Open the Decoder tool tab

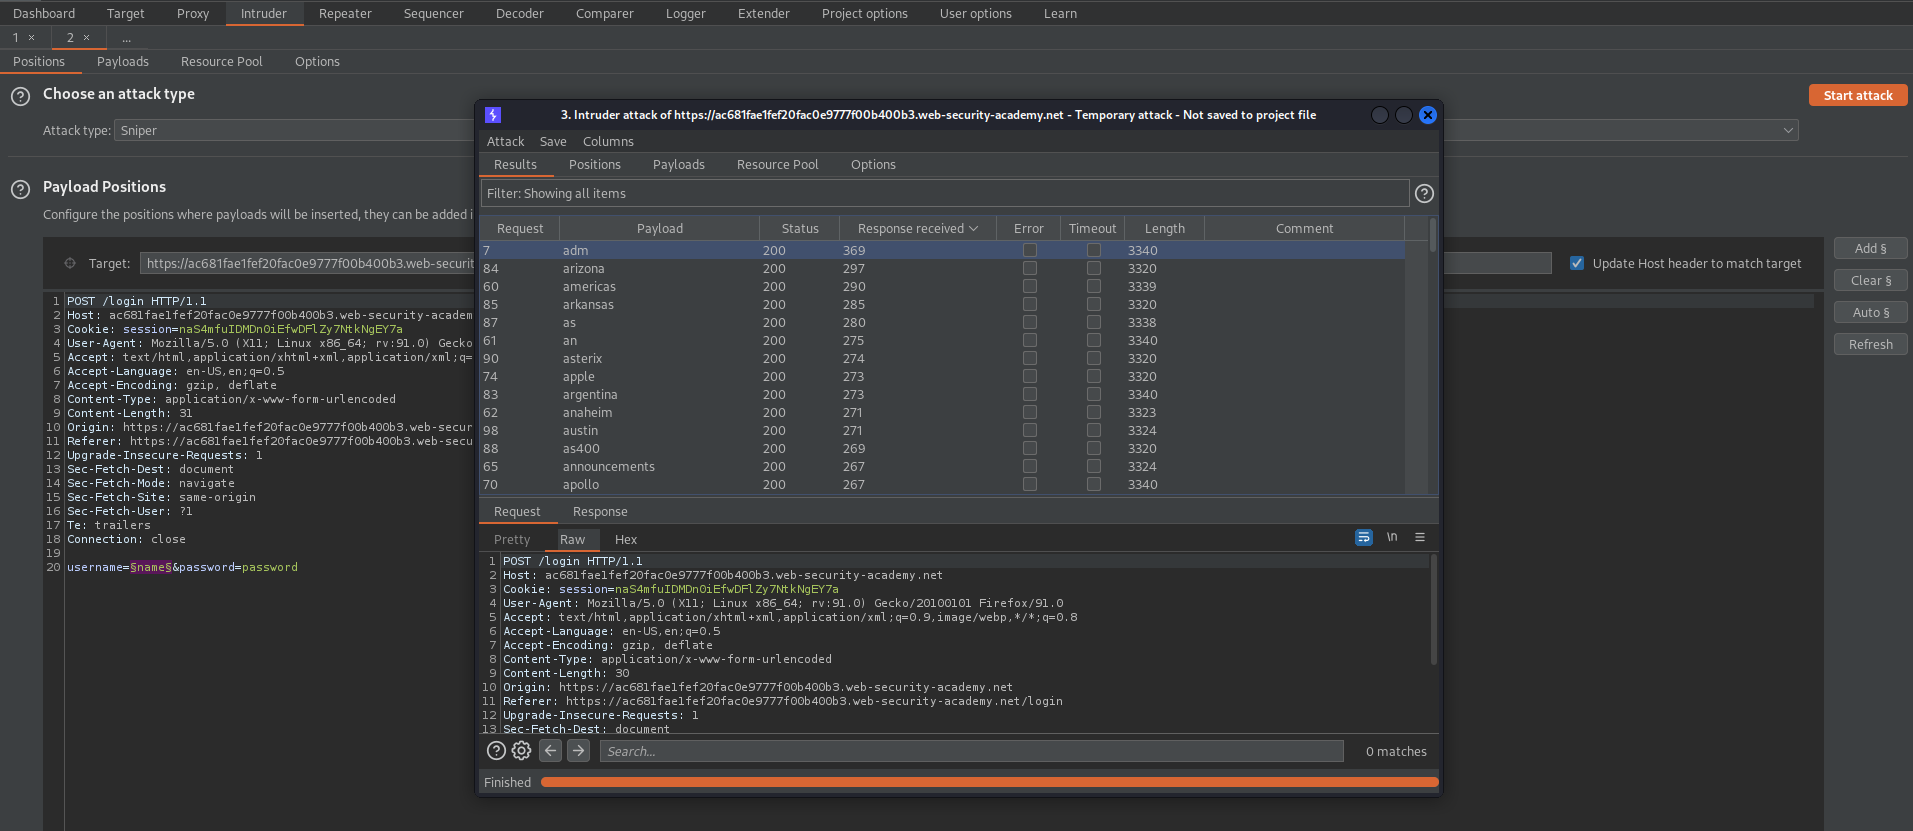click(x=520, y=13)
